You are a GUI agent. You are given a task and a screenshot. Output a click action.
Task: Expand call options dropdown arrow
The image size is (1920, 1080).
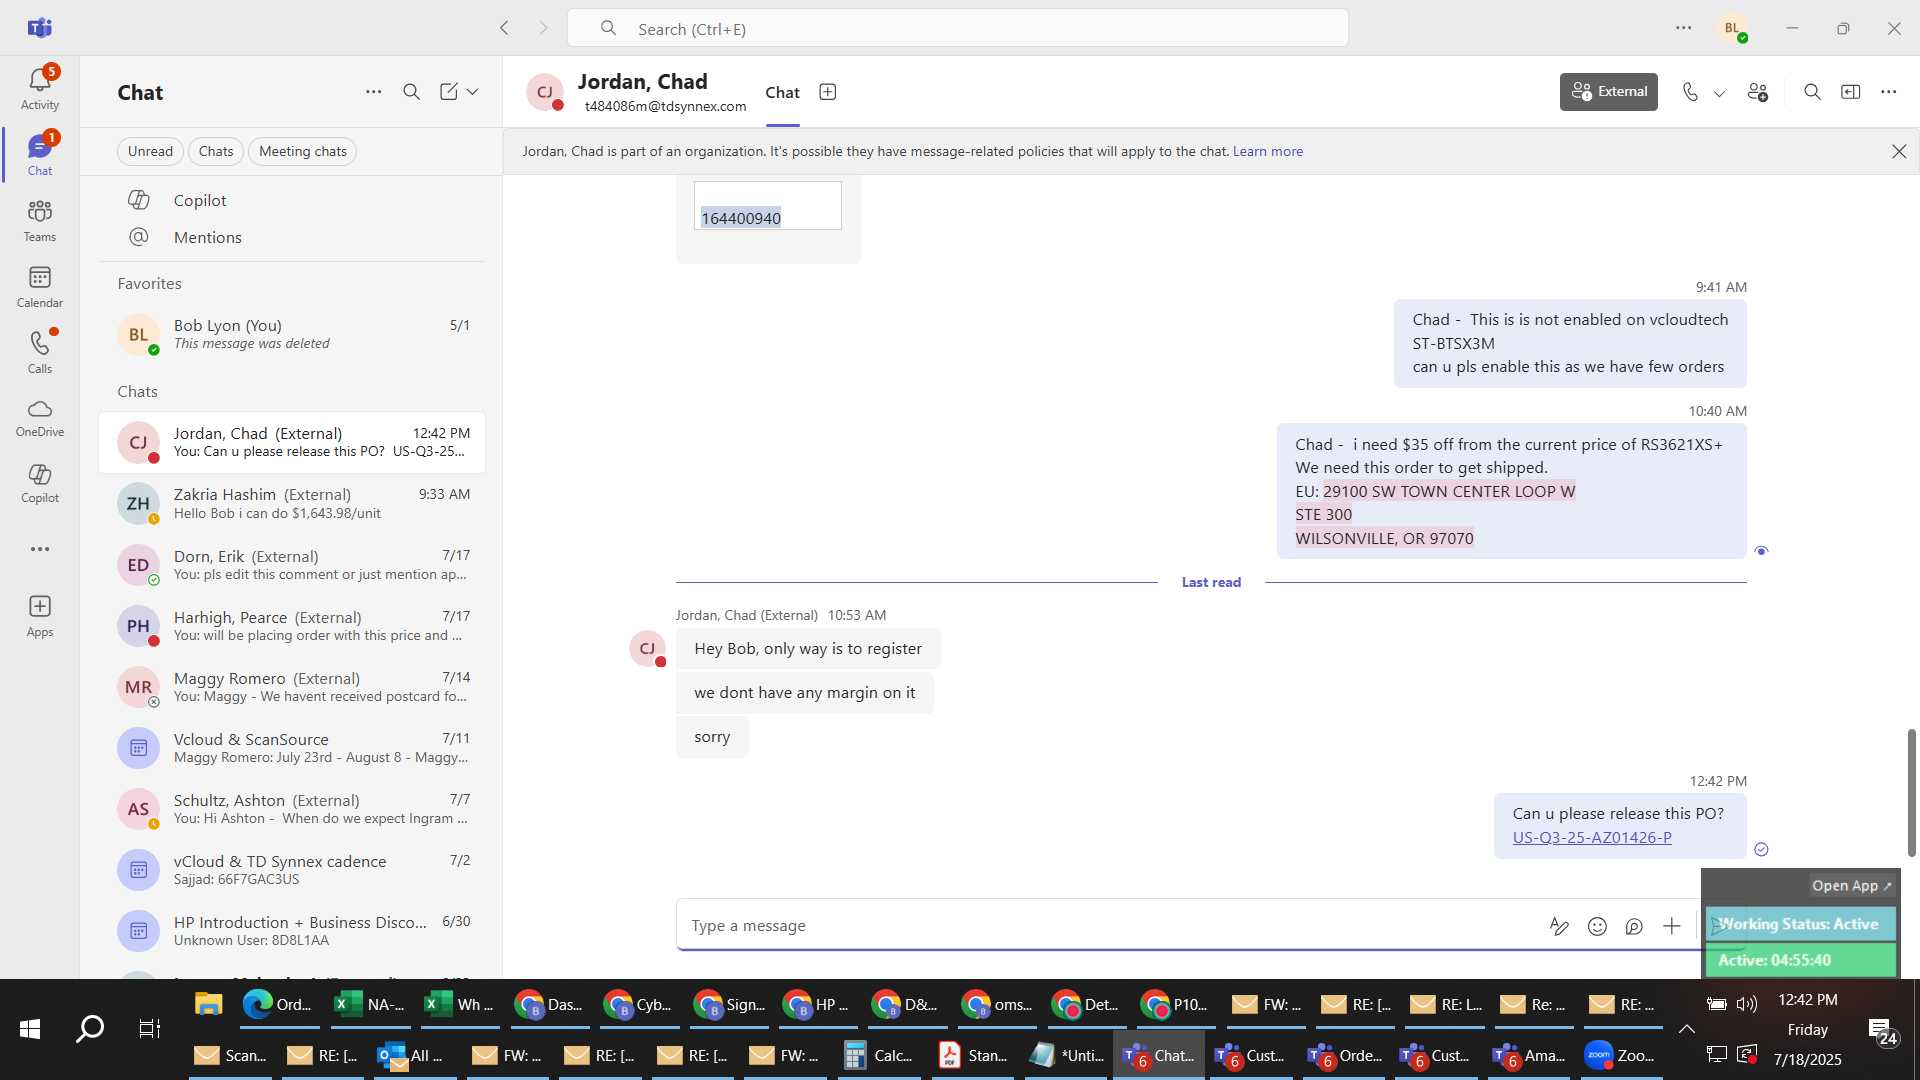[1719, 93]
